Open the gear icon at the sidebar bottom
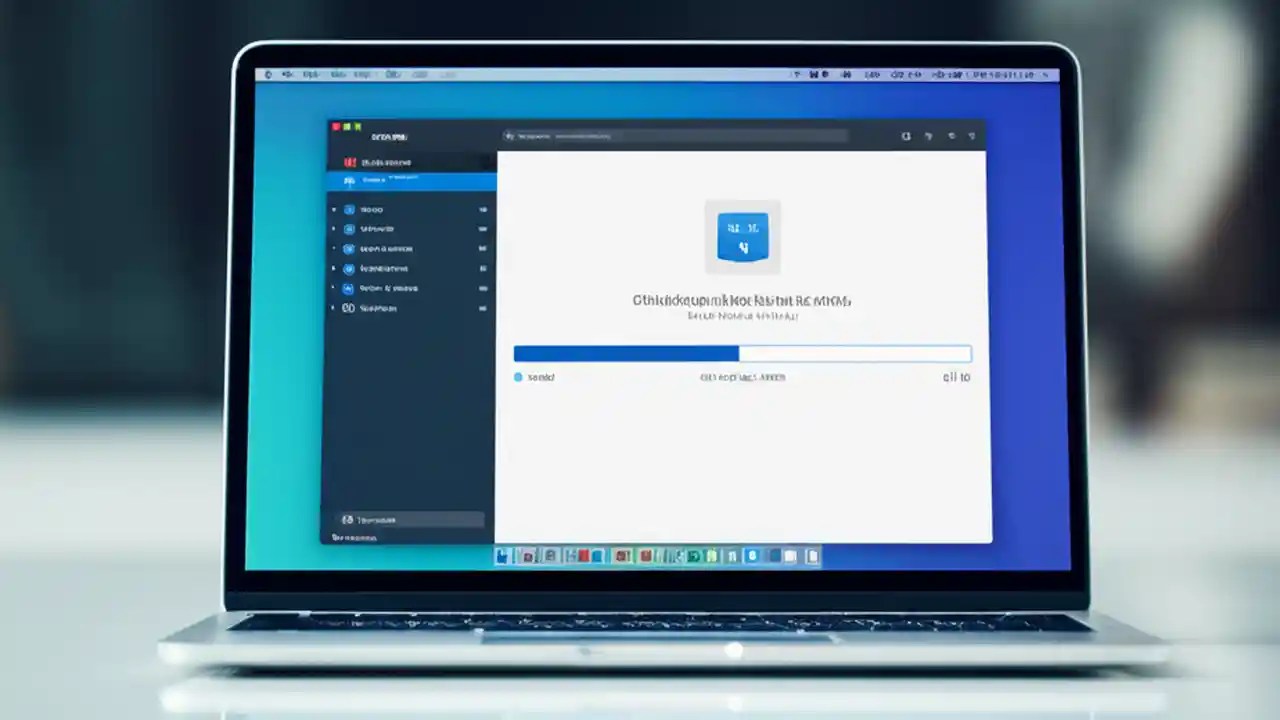 pos(347,519)
